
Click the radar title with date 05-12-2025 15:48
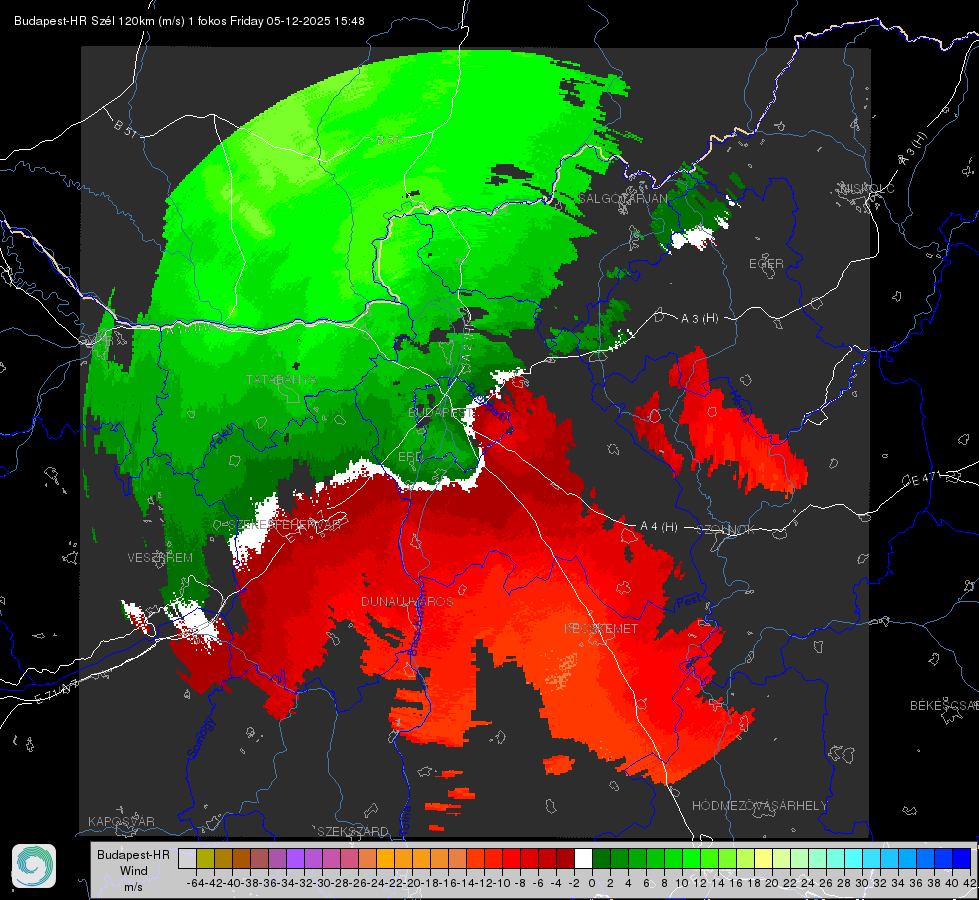(x=189, y=21)
